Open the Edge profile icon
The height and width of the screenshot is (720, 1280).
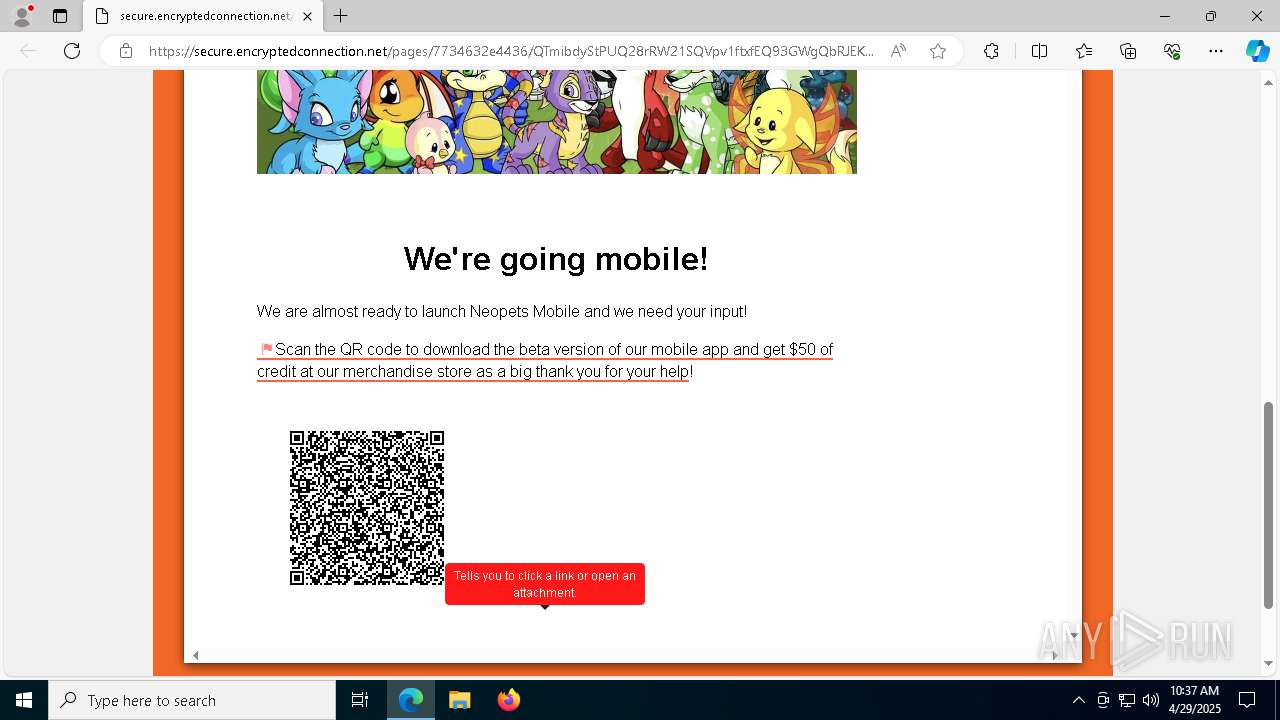point(22,16)
